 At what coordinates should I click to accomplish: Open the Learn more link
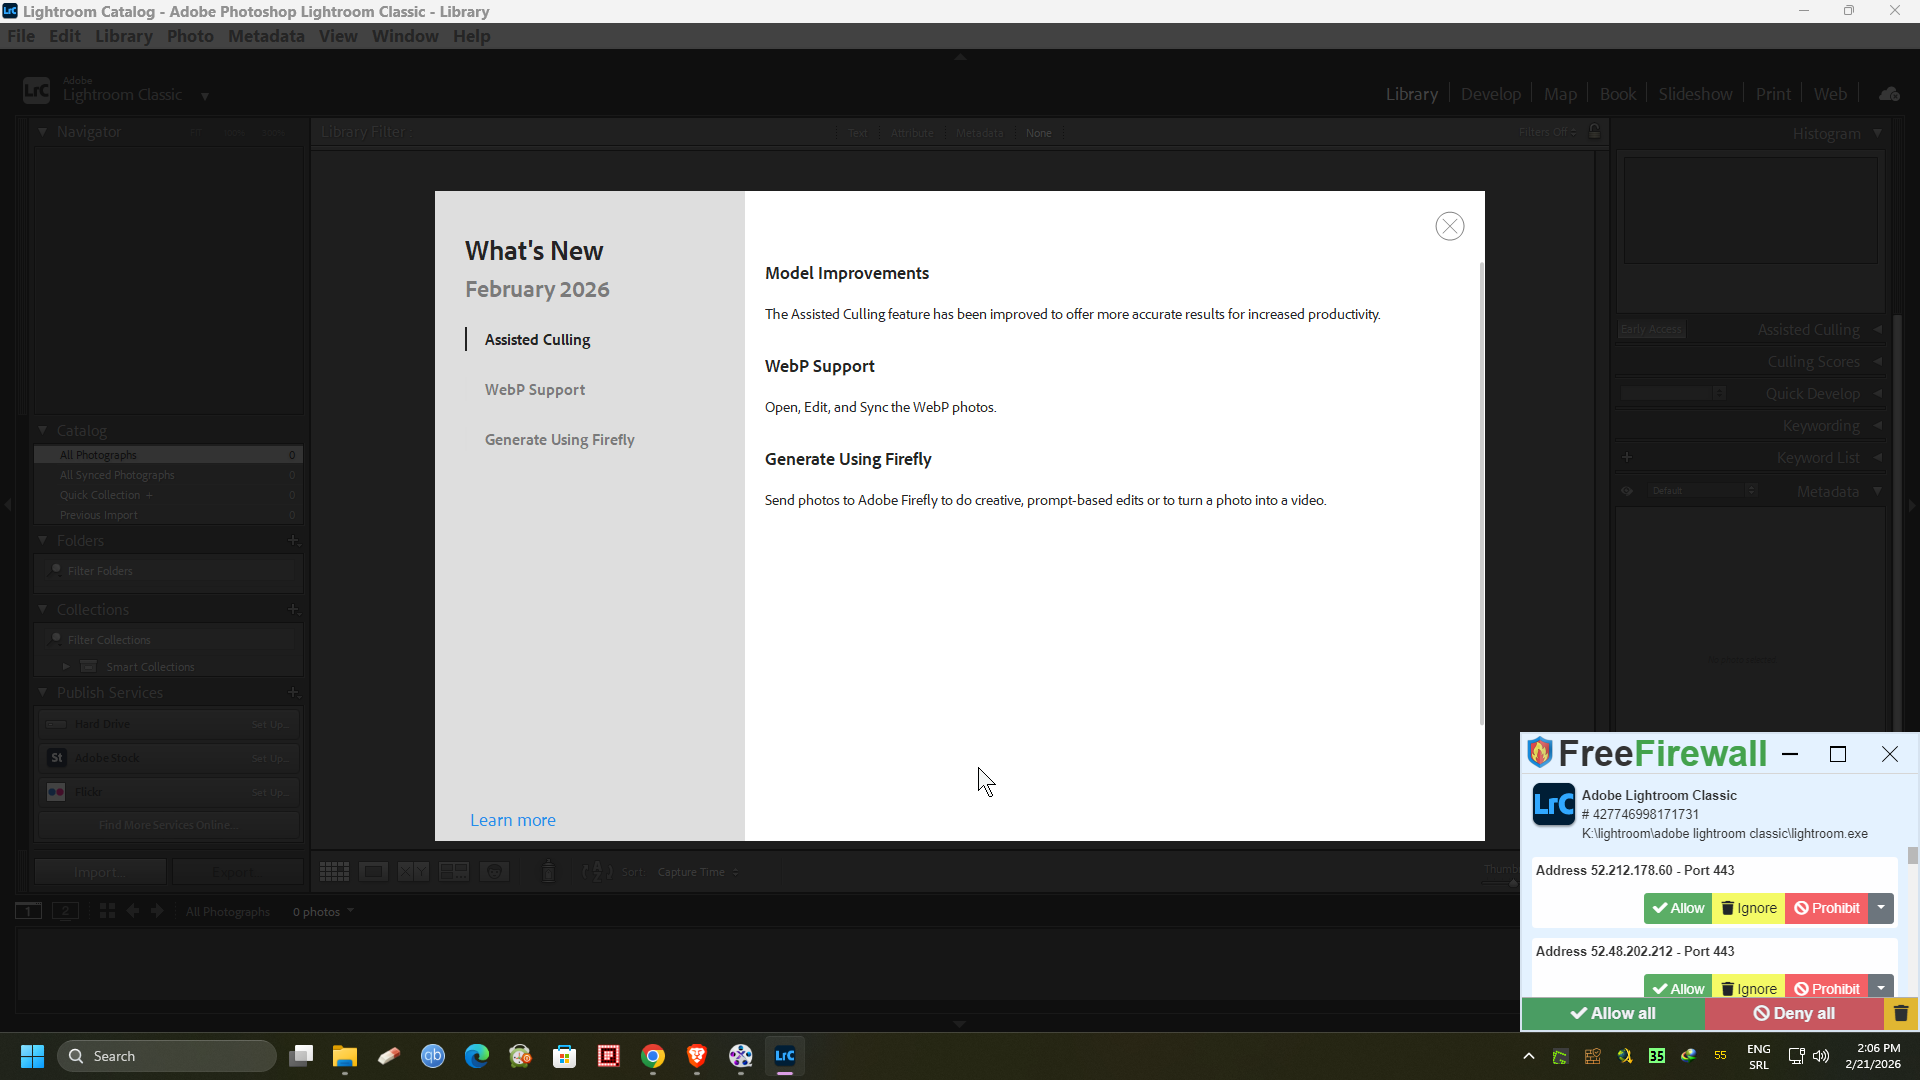pos(513,820)
